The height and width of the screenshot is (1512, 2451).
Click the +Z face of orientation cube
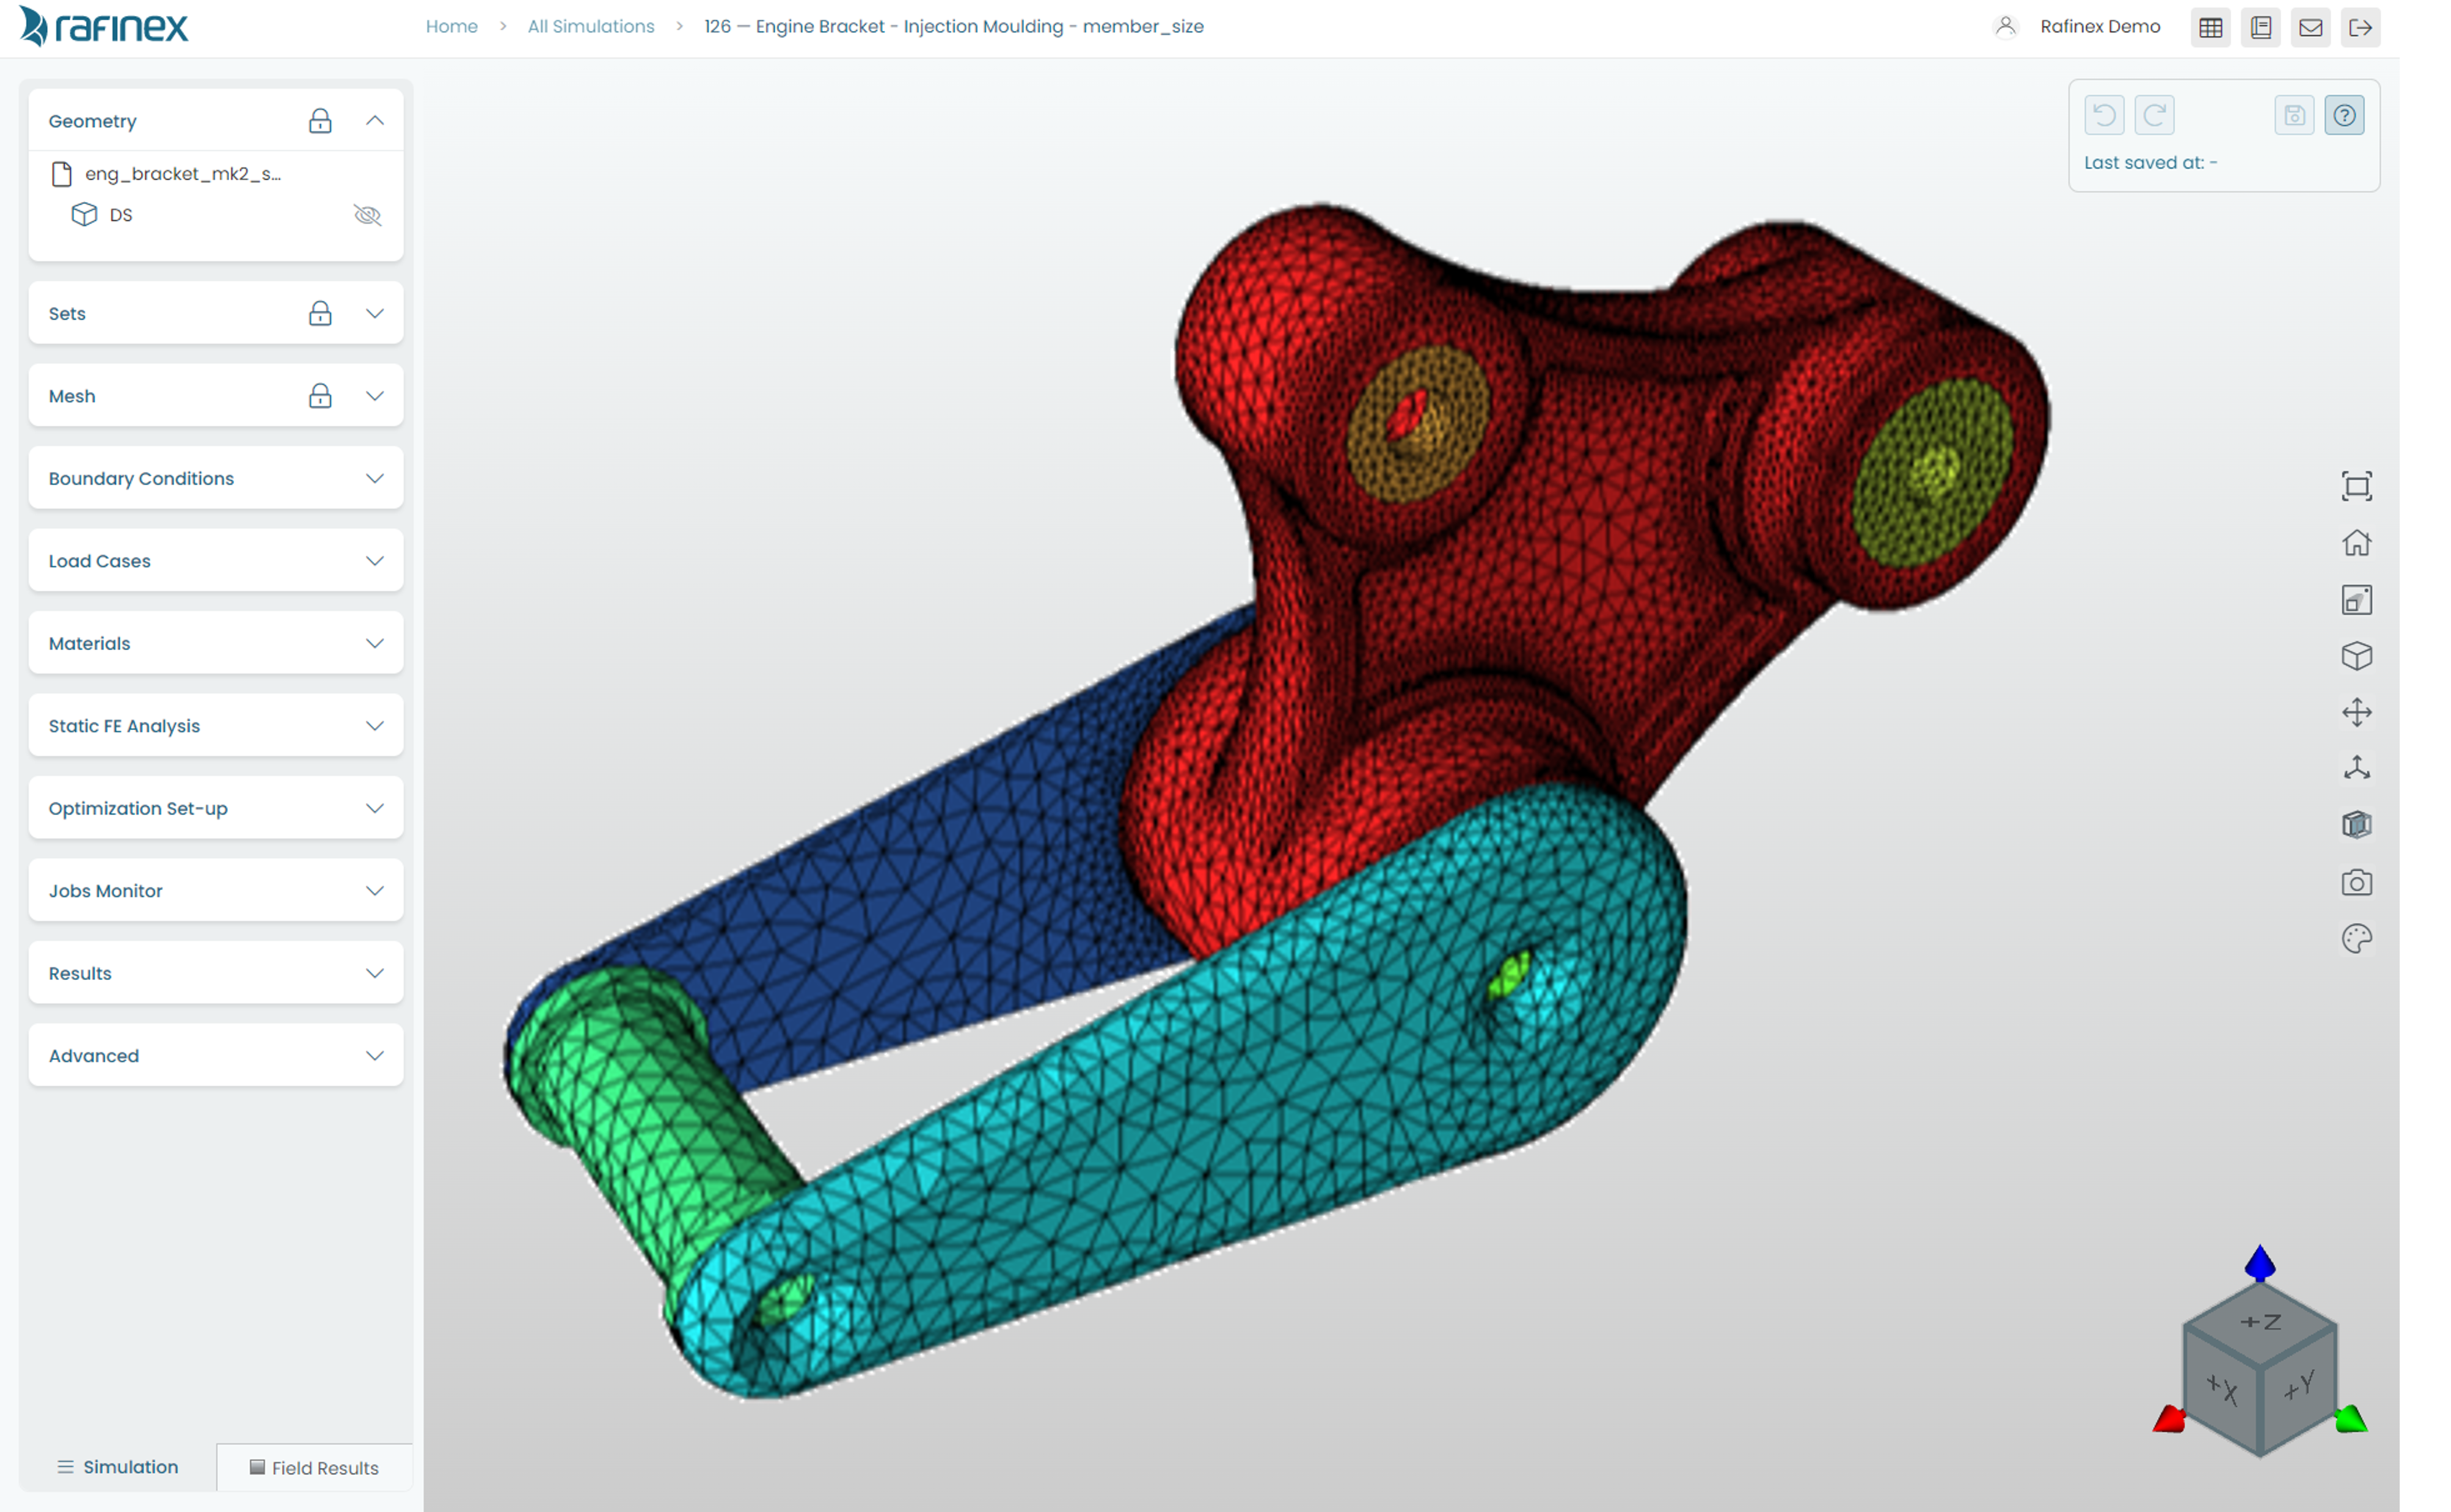2260,1322
